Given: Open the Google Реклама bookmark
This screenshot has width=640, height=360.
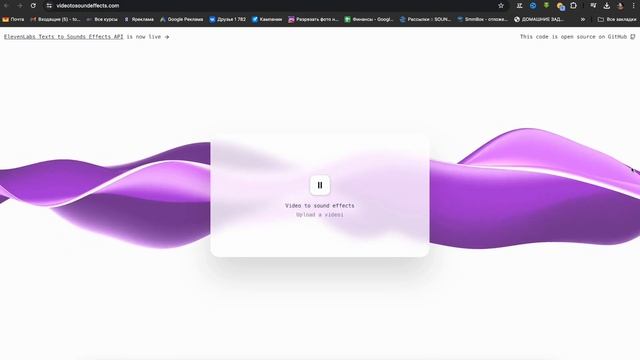Looking at the screenshot, I should click(182, 19).
